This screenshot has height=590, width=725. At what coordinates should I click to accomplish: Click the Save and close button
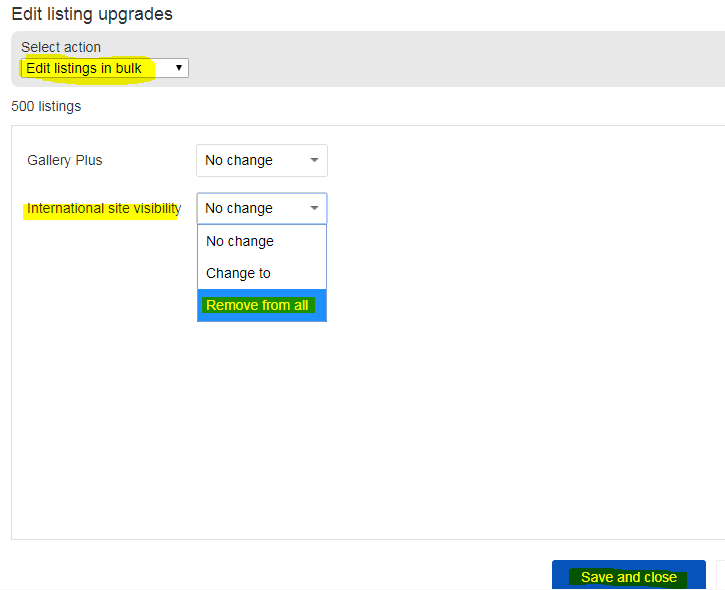628,576
